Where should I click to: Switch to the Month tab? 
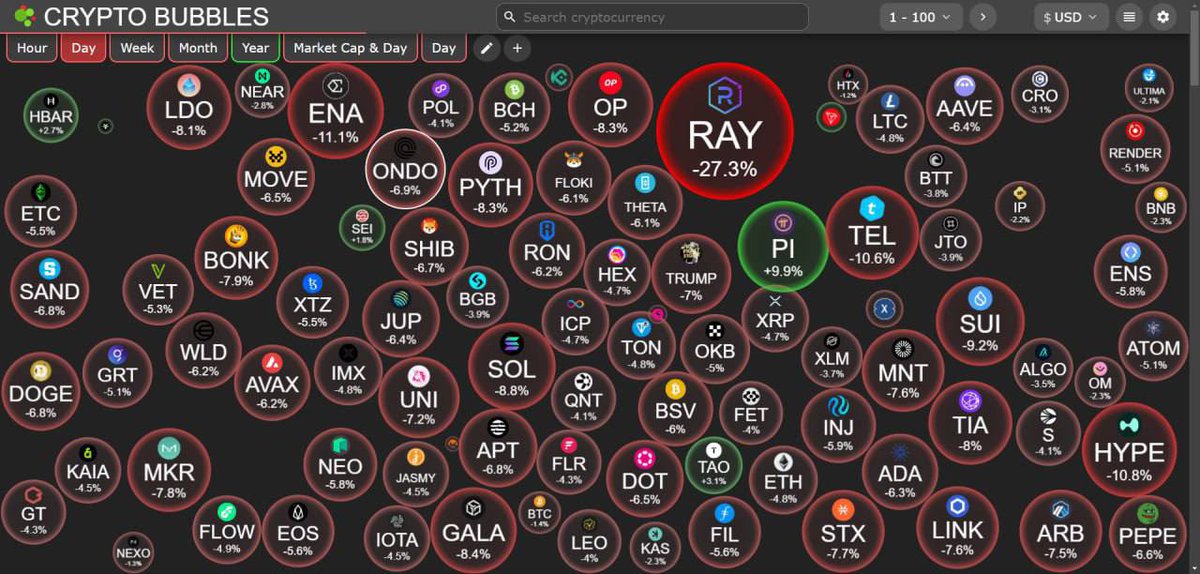tap(198, 48)
